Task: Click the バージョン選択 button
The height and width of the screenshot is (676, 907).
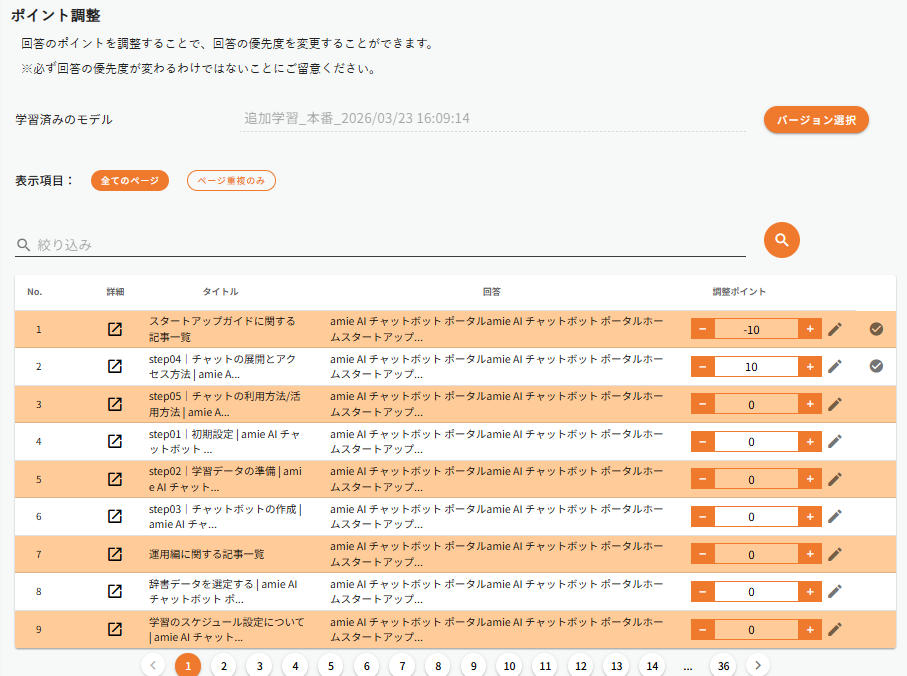Action: click(x=816, y=120)
